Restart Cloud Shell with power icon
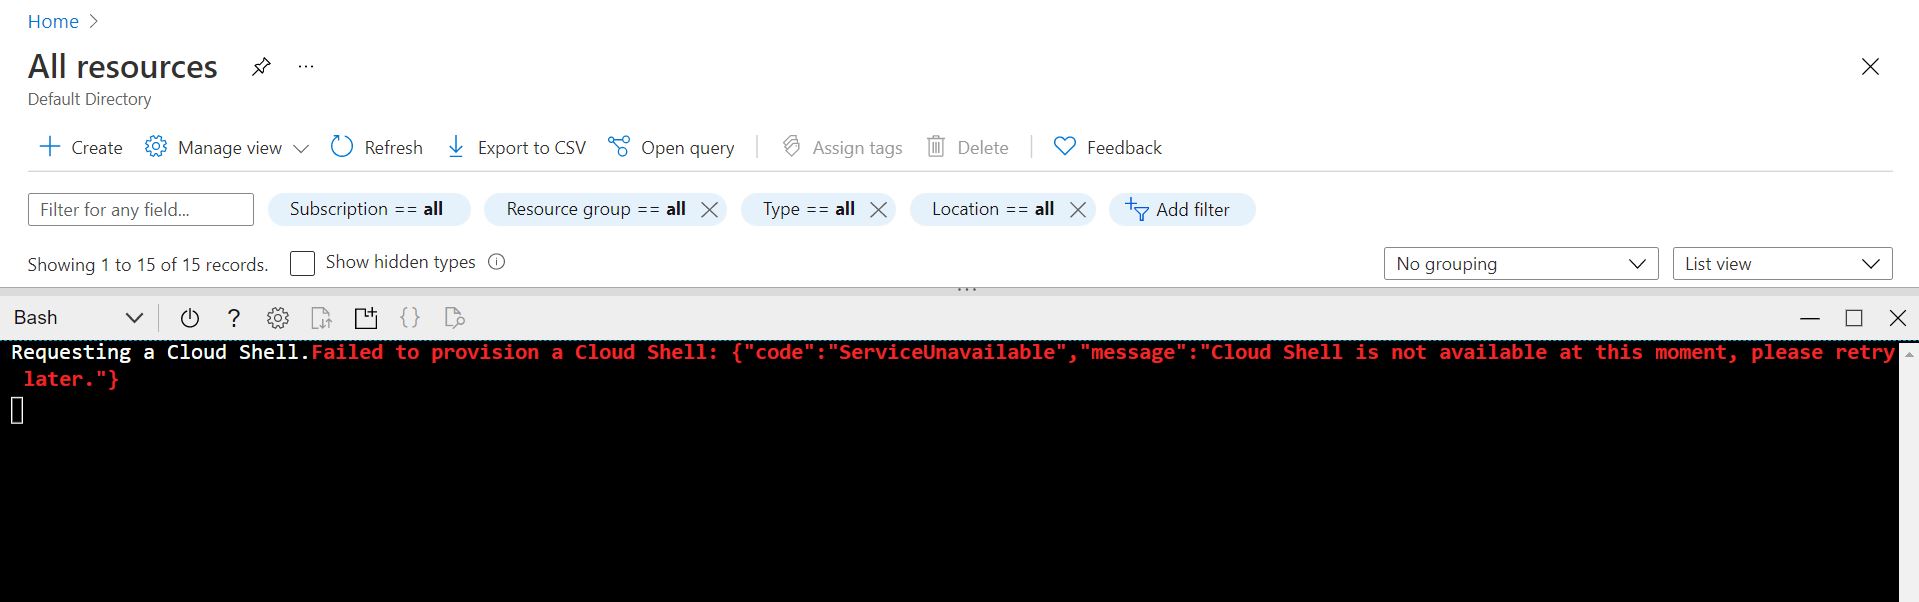 (x=189, y=318)
